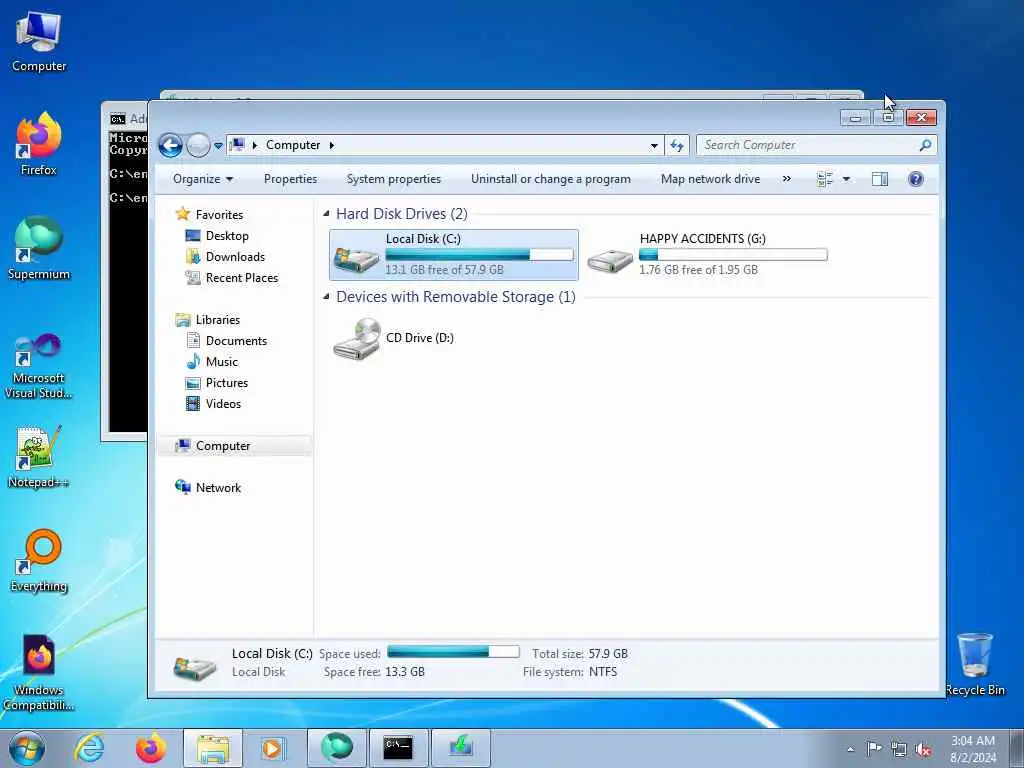Image resolution: width=1024 pixels, height=768 pixels.
Task: Open Explorer help icon
Action: tap(916, 179)
